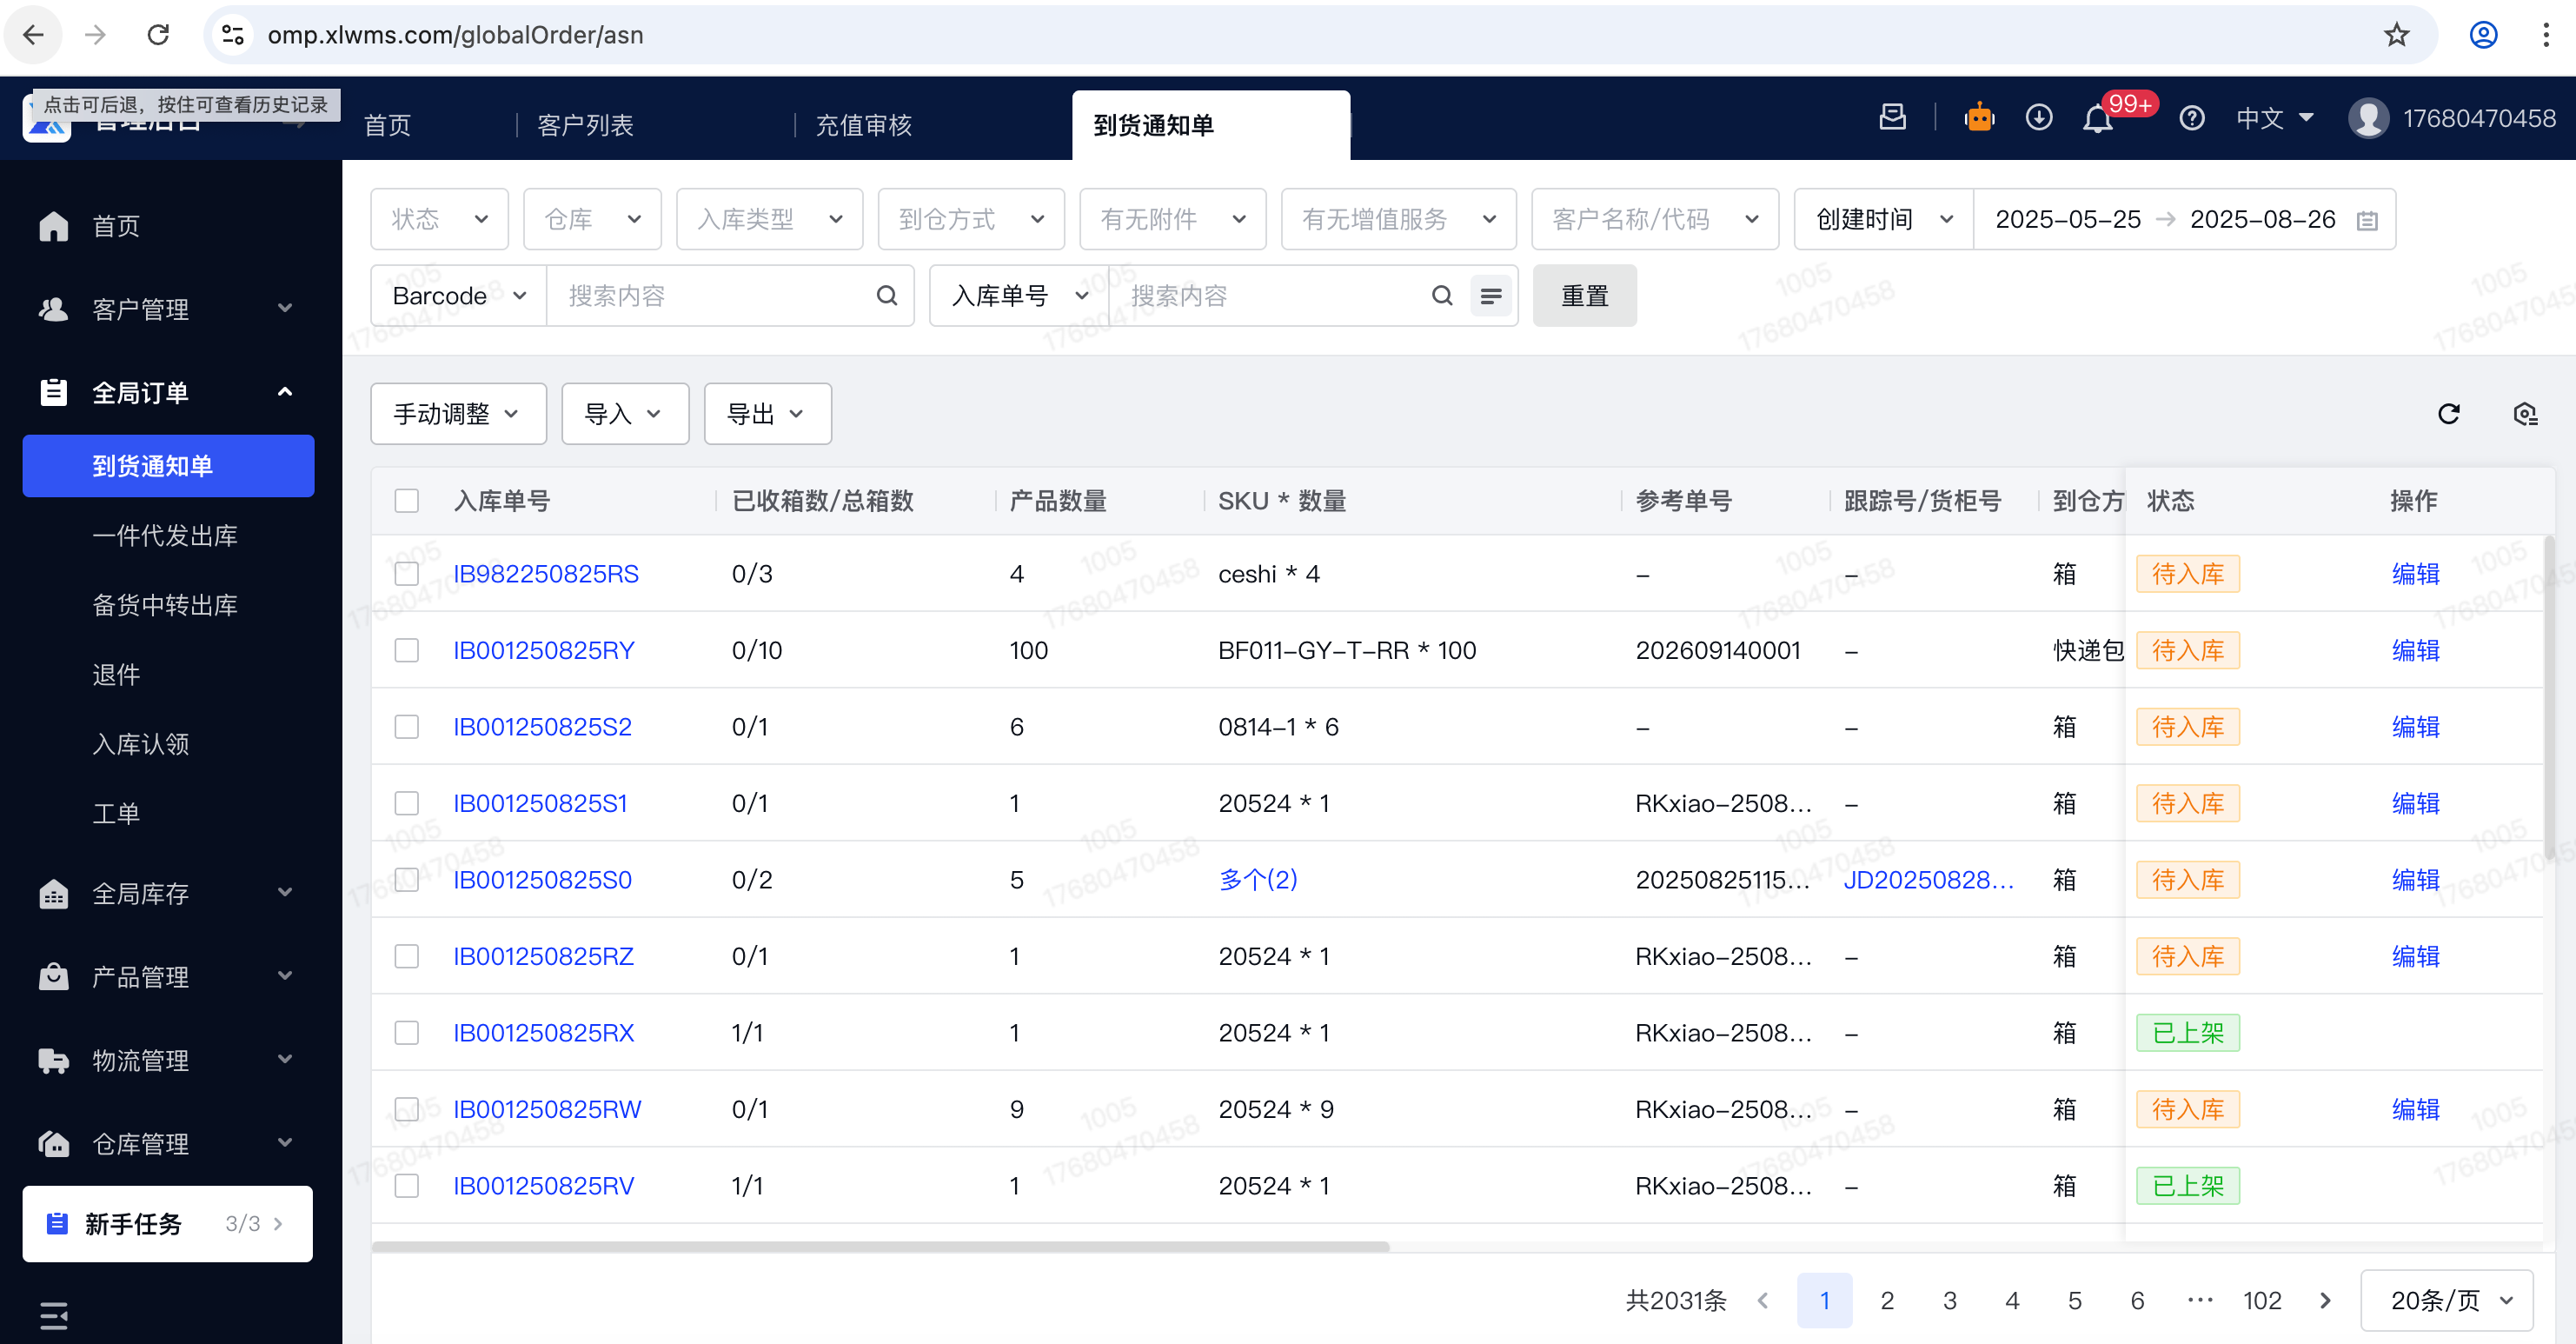Open the 导出 export button
Screen dimensions: 2576x1344
767,413
